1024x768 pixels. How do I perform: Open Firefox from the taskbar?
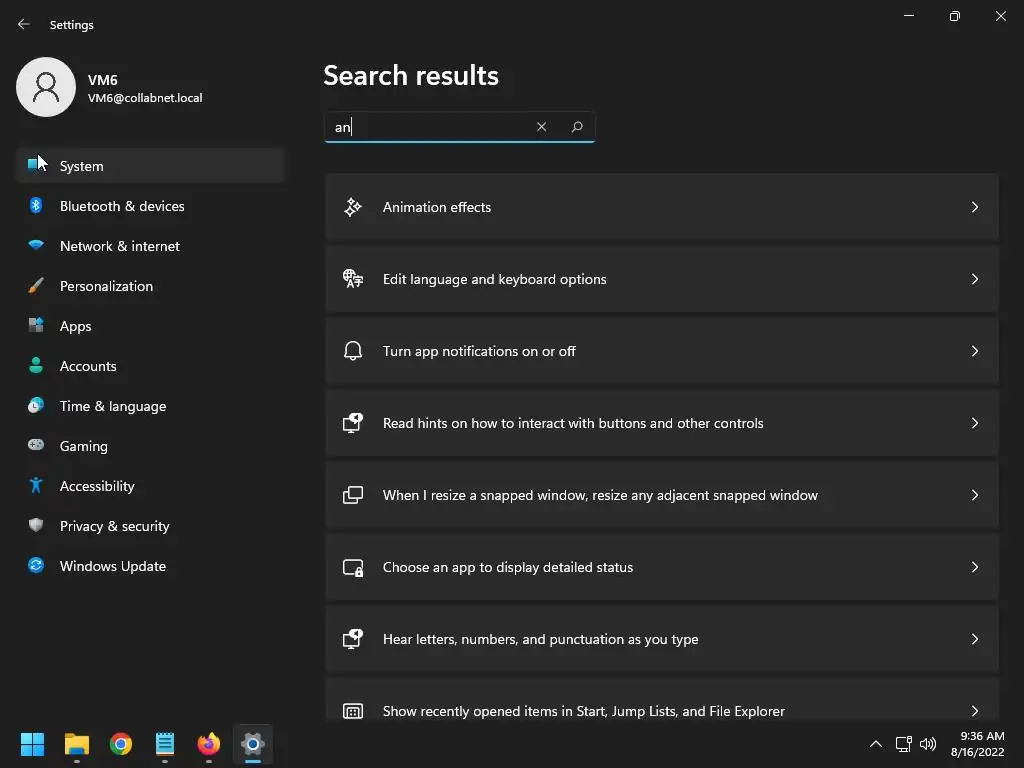[208, 744]
